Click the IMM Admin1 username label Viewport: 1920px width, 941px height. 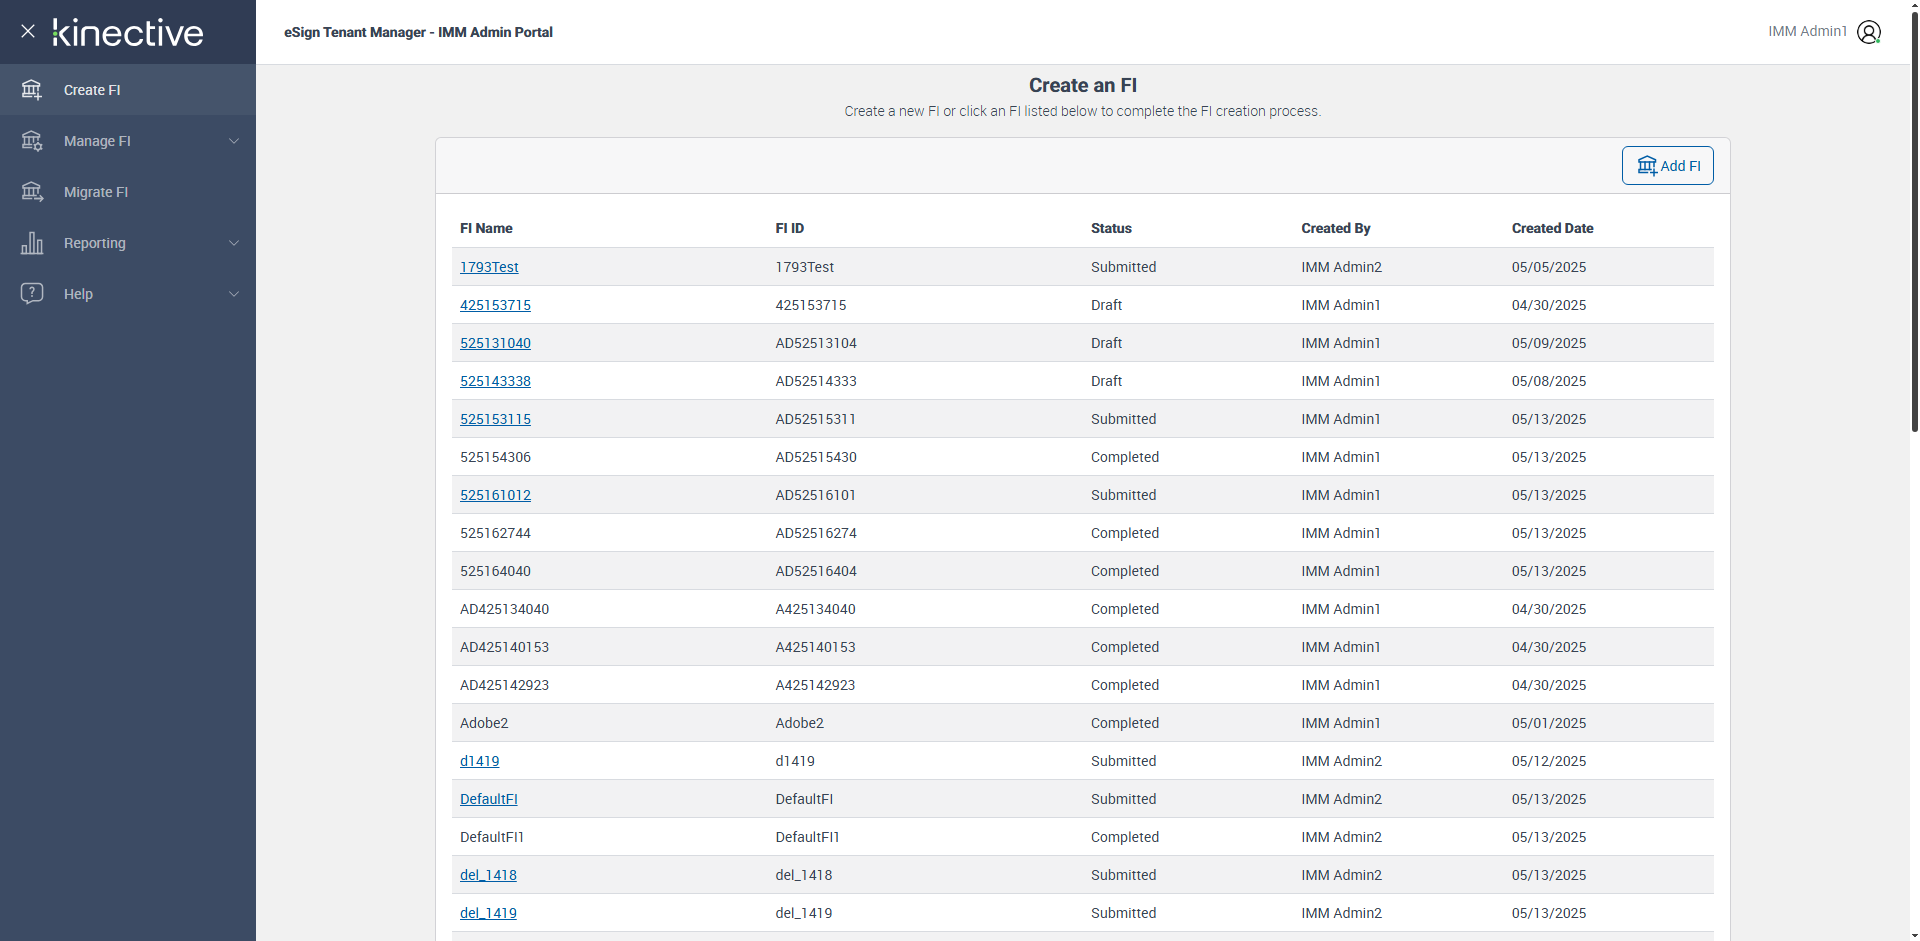click(x=1807, y=32)
